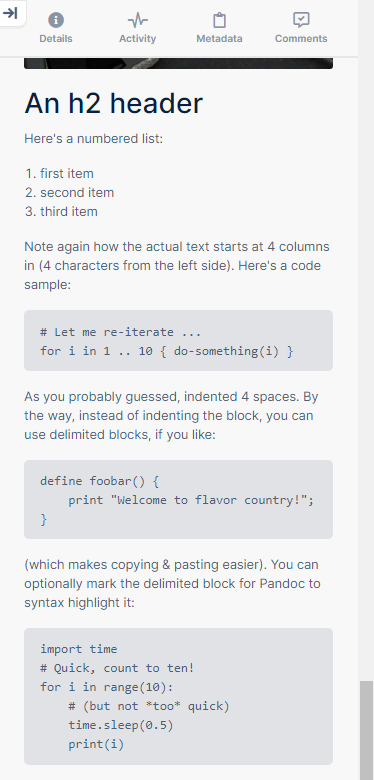374x780 pixels.
Task: Click the Metadata clipboard icon
Action: [x=219, y=20]
